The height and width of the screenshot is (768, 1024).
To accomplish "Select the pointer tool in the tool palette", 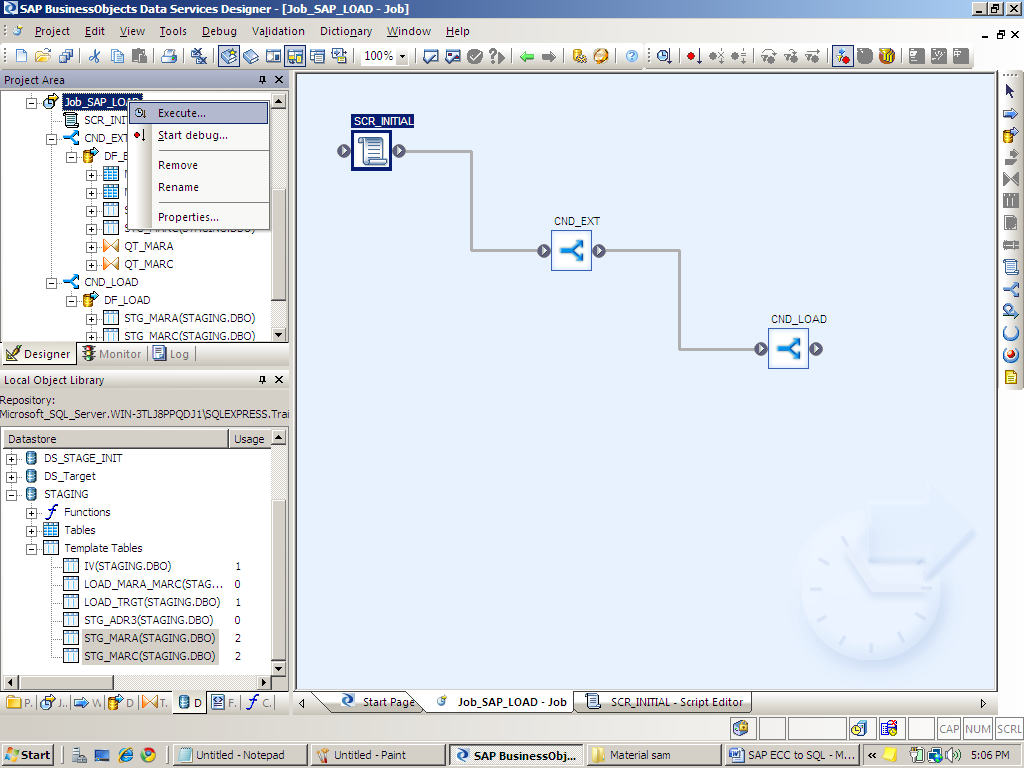I will tap(1010, 91).
